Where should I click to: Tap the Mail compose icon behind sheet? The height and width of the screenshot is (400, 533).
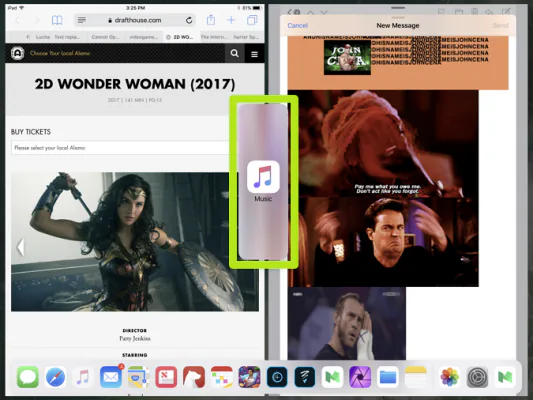pos(506,12)
